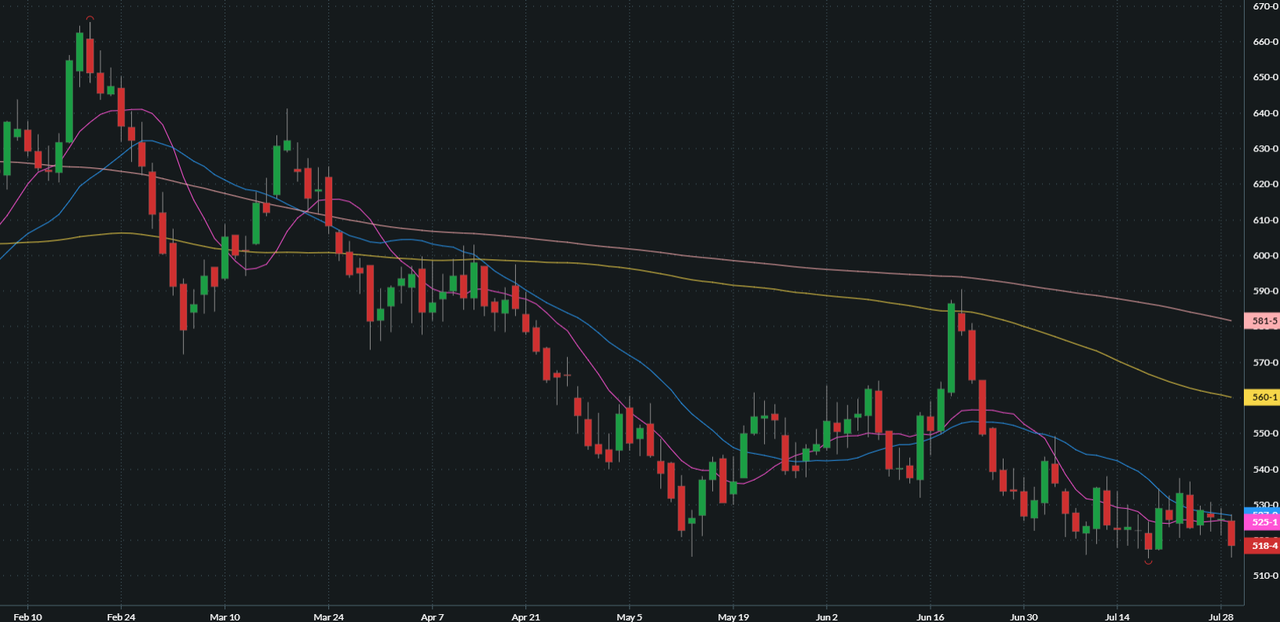
Task: Click the 660-0 price axis label
Action: [x=1265, y=42]
